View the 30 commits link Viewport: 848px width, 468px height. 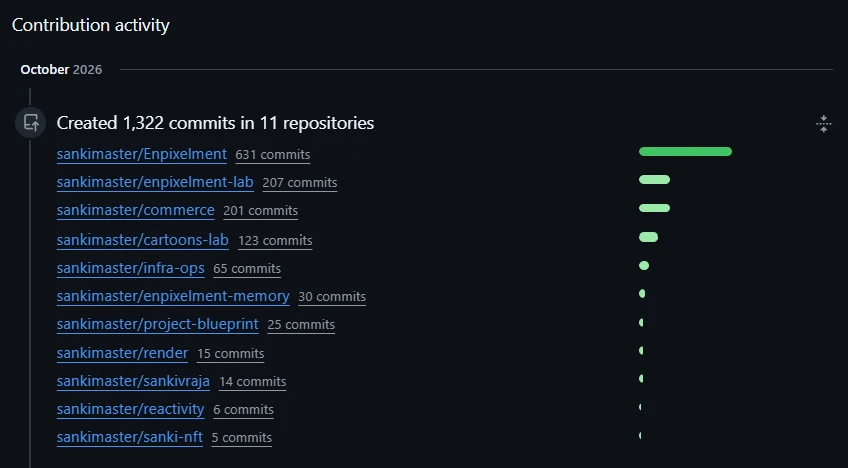coord(332,296)
